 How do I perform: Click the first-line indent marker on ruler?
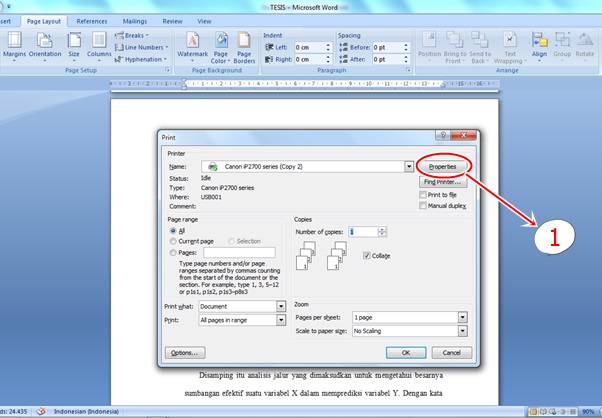tap(184, 81)
